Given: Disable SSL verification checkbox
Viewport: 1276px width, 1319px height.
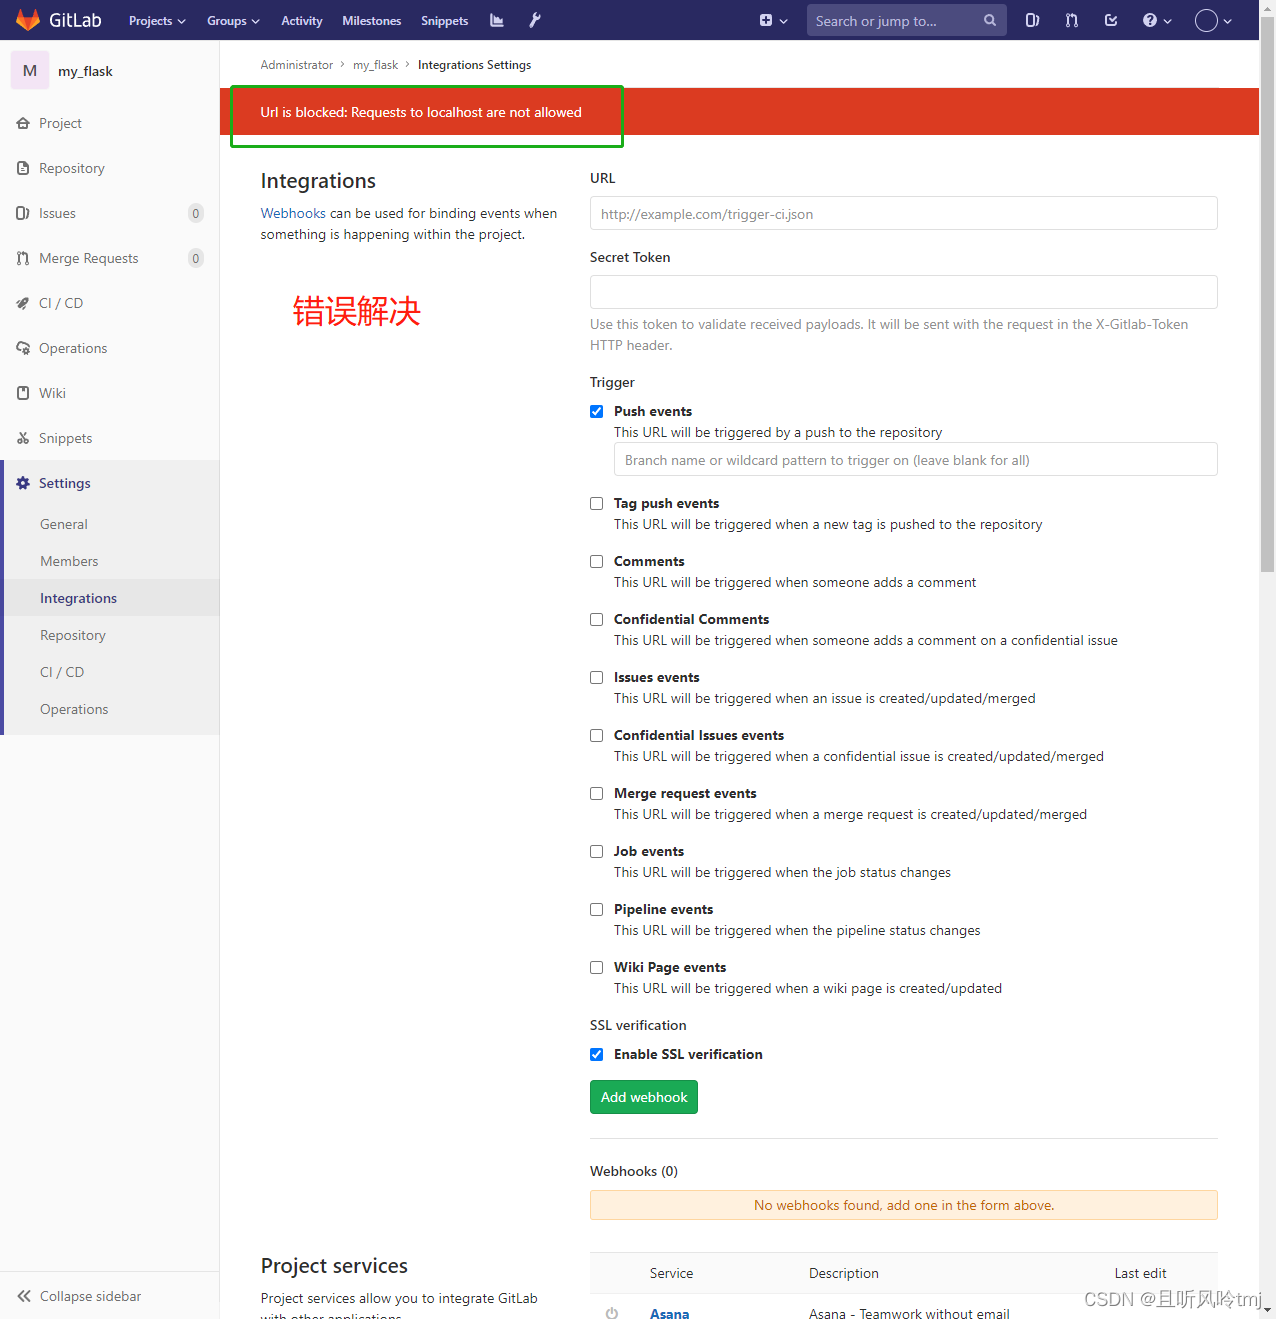Looking at the screenshot, I should point(596,1054).
